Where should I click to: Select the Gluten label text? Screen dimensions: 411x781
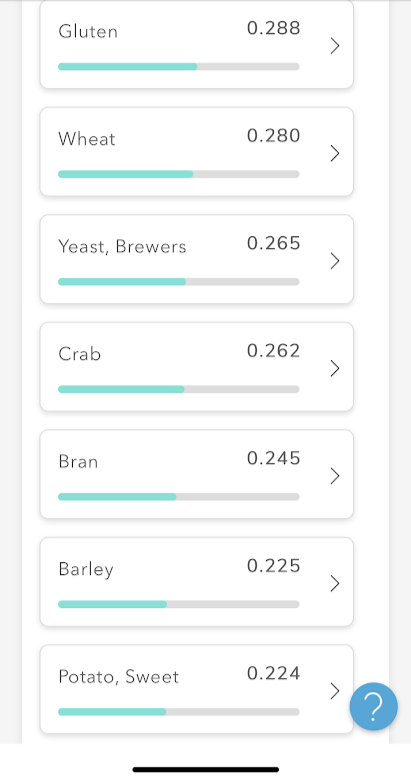88,31
